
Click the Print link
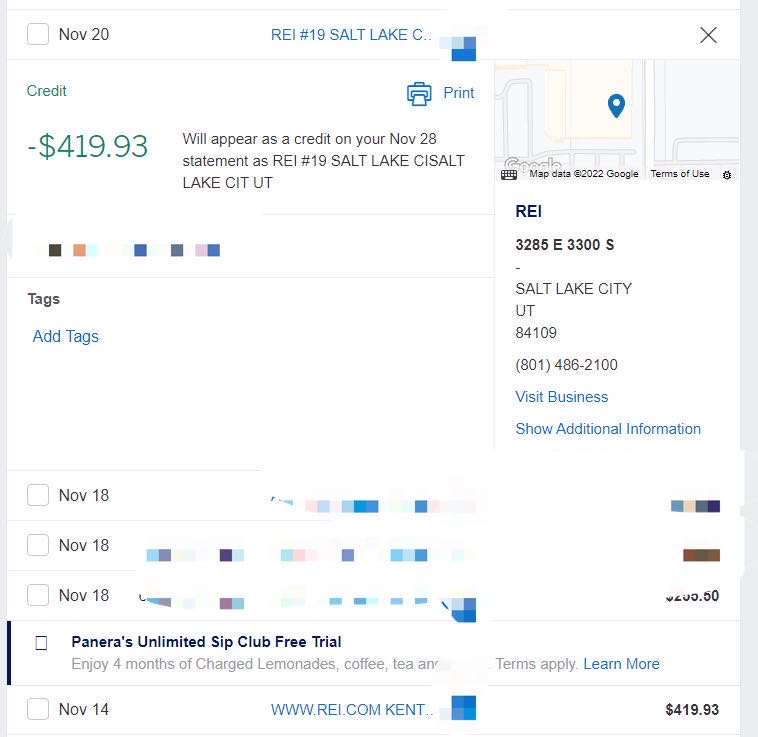tap(459, 93)
